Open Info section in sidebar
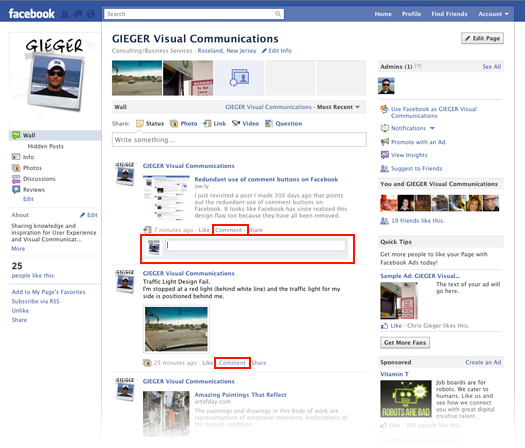 coord(23,157)
